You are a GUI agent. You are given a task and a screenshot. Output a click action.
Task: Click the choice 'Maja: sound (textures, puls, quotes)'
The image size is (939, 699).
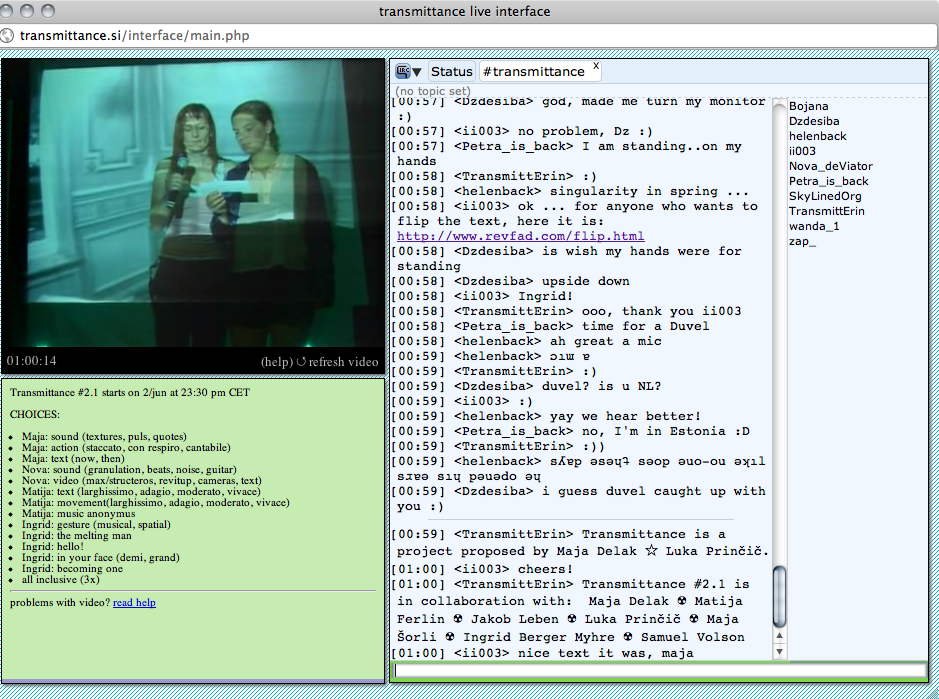104,436
